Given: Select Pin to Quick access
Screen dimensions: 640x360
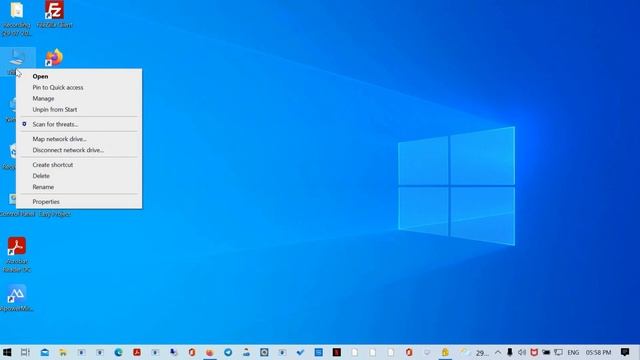Looking at the screenshot, I should 58,87.
